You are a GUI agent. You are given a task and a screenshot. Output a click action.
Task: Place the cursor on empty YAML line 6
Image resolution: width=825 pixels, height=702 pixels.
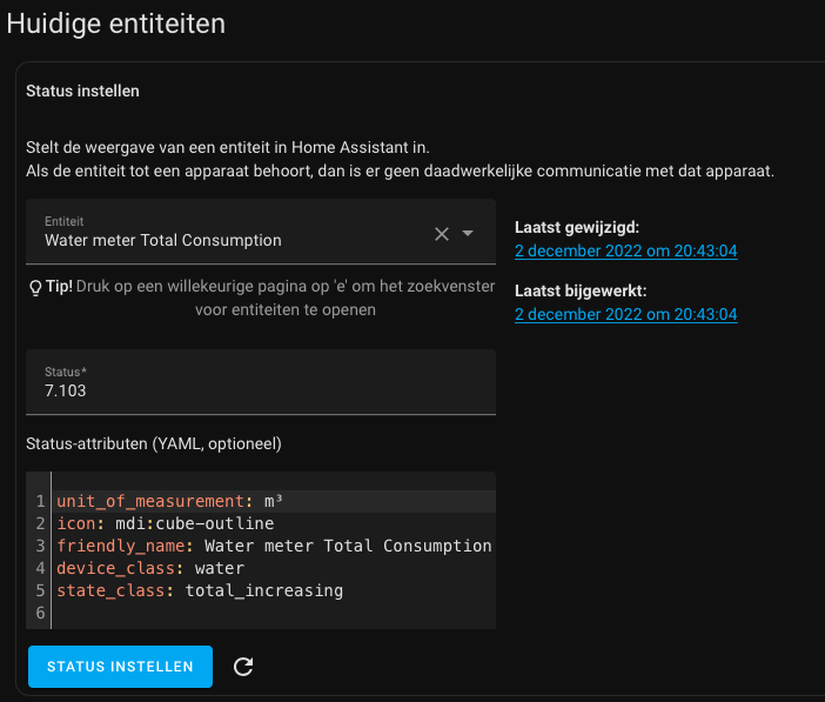coord(274,613)
